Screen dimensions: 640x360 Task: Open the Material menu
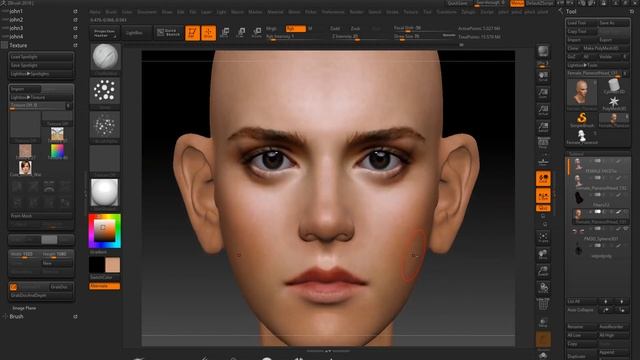pos(275,12)
